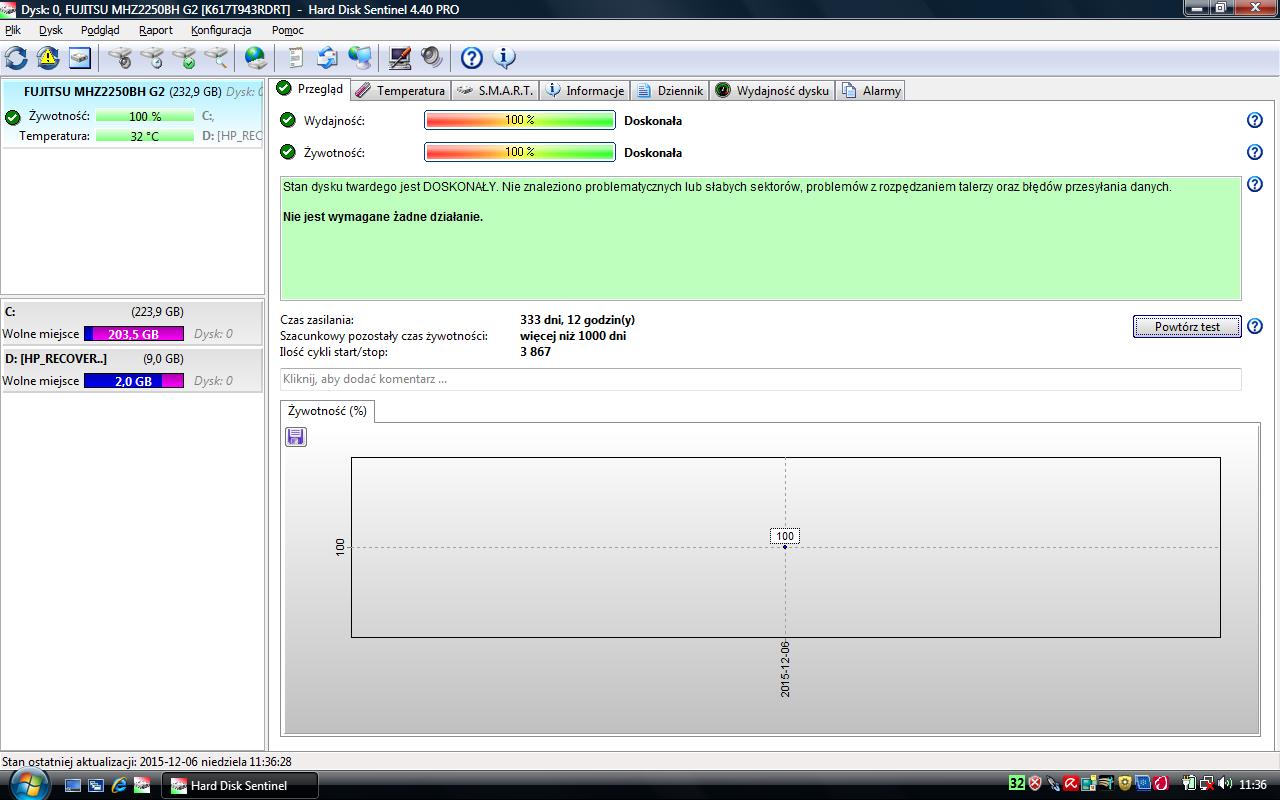The height and width of the screenshot is (800, 1280).
Task: Open the report document toolbar icon
Action: click(296, 57)
